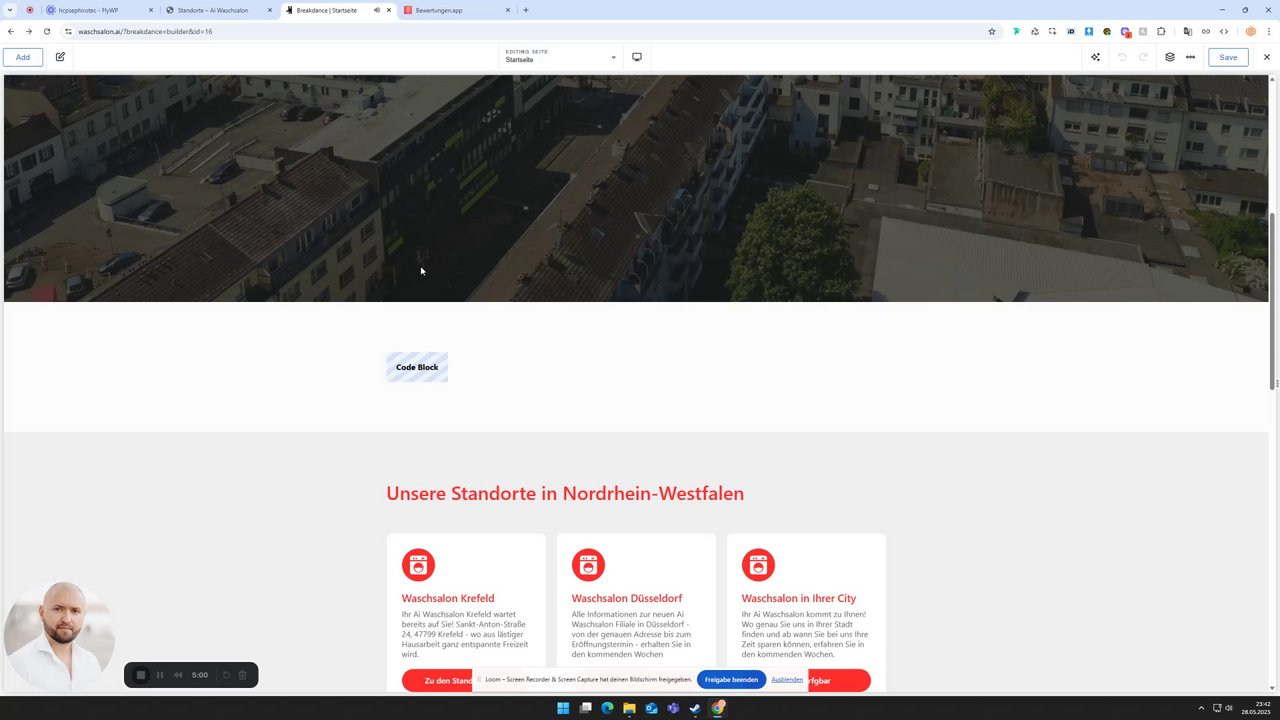The height and width of the screenshot is (720, 1280).
Task: Switch to the Standorte – Ai Waschsalon tab
Action: point(218,10)
